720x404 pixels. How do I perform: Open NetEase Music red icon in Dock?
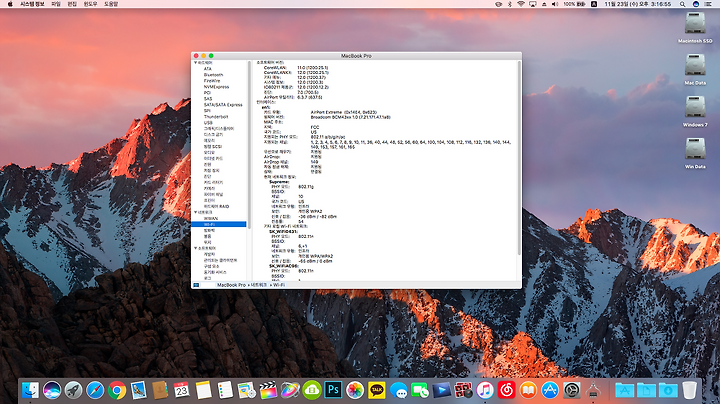[506, 390]
